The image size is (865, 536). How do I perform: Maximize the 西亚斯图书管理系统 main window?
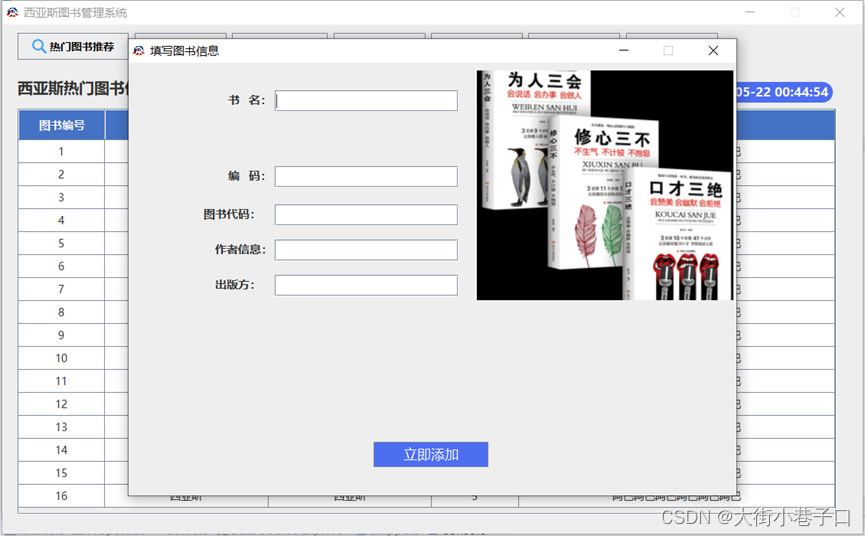click(794, 12)
